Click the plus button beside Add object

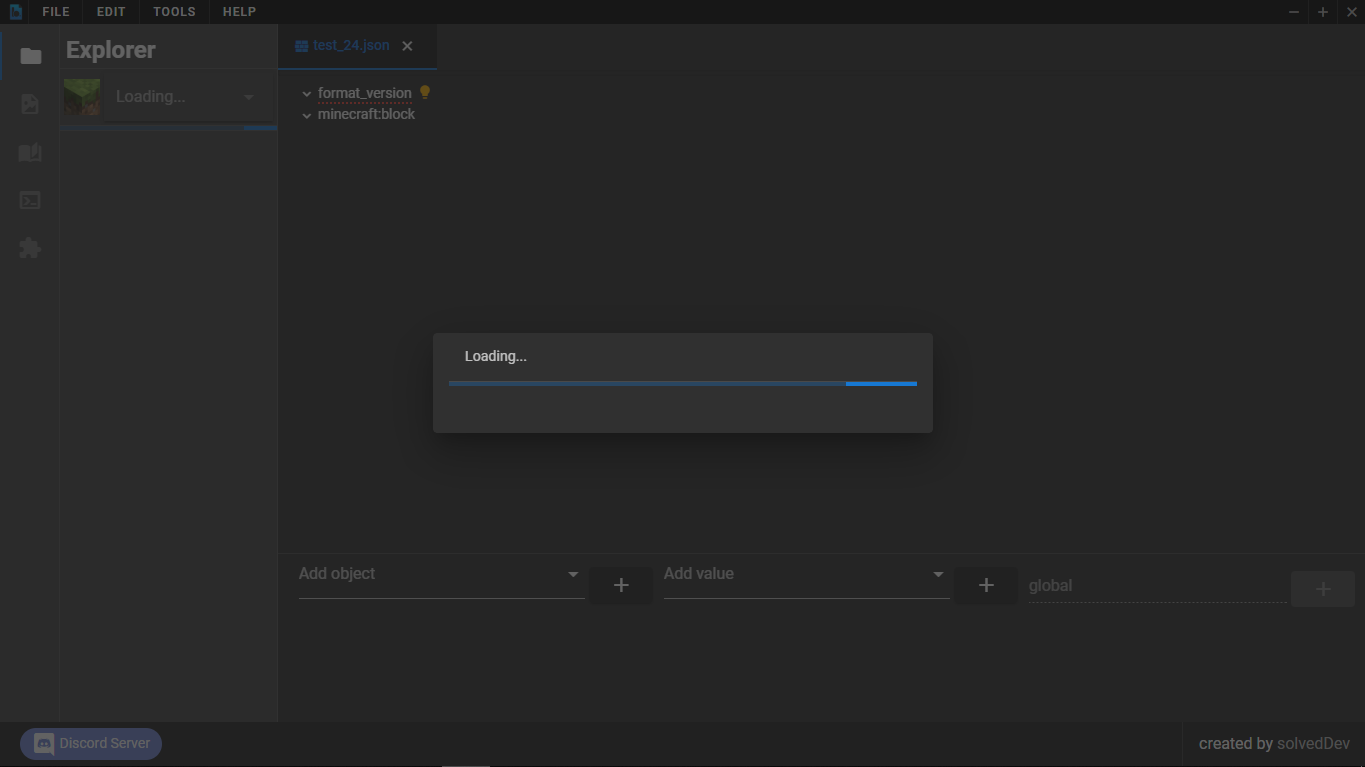click(620, 585)
